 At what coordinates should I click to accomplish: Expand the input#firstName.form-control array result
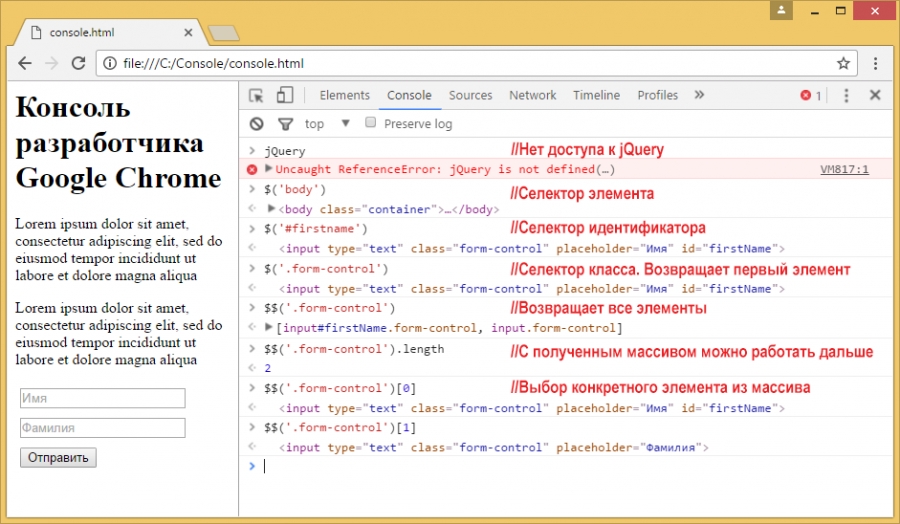[x=268, y=327]
